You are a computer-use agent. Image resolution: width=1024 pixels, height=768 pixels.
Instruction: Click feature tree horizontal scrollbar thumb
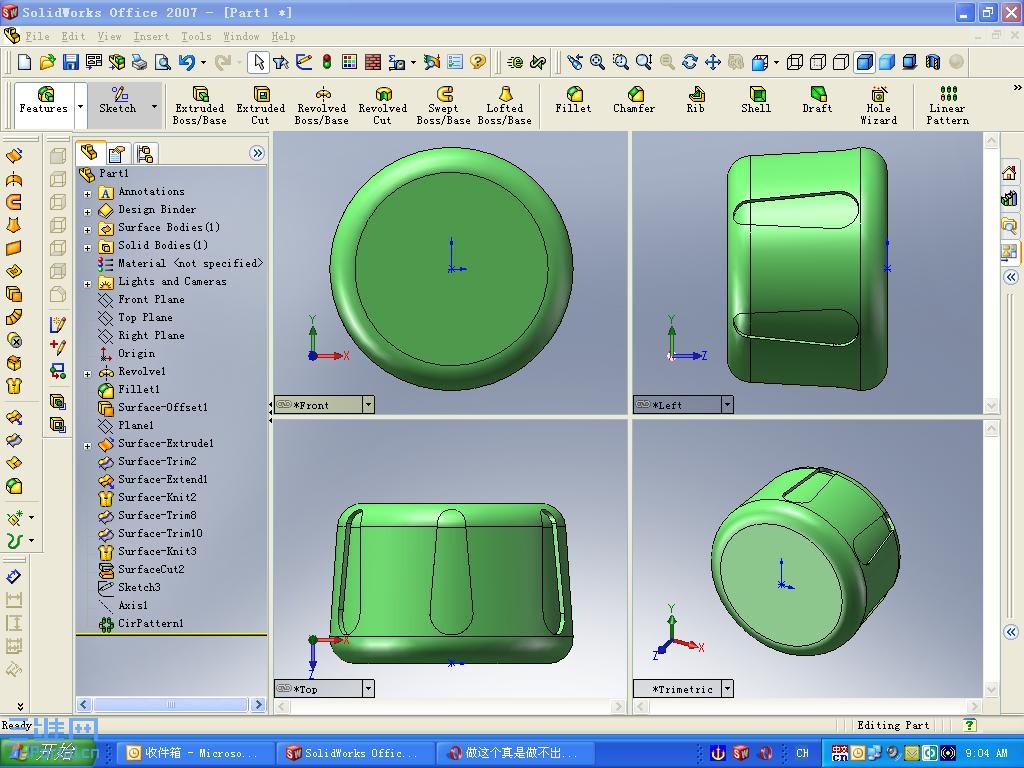tap(170, 705)
